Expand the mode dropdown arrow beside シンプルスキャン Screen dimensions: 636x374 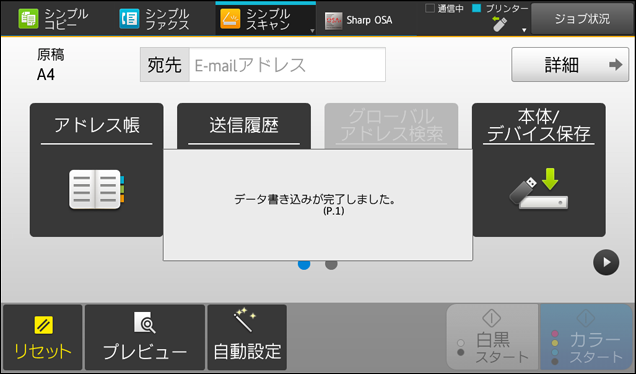[312, 31]
